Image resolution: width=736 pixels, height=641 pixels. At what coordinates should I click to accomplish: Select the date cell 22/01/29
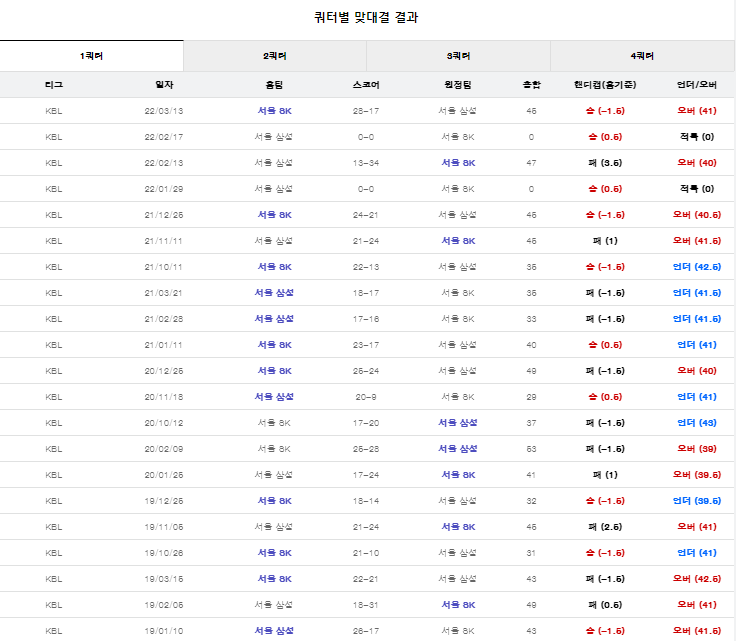pos(164,189)
